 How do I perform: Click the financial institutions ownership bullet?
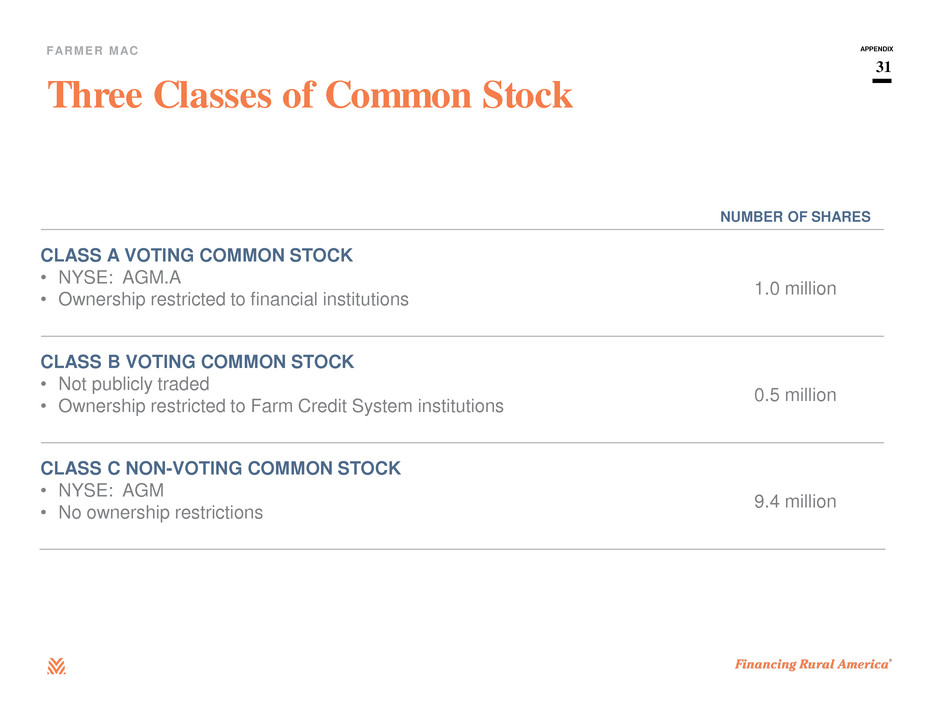(x=233, y=299)
